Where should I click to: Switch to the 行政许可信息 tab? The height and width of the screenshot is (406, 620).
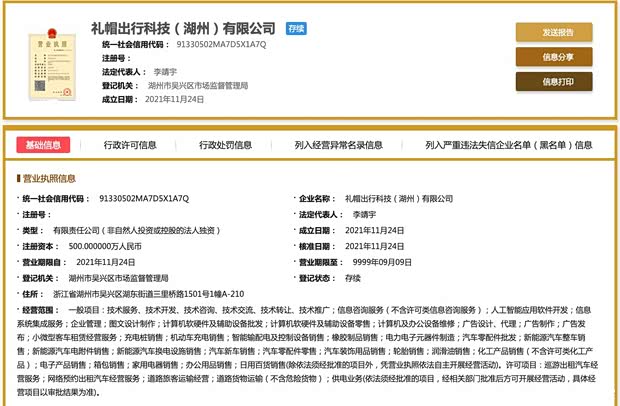tap(130, 145)
